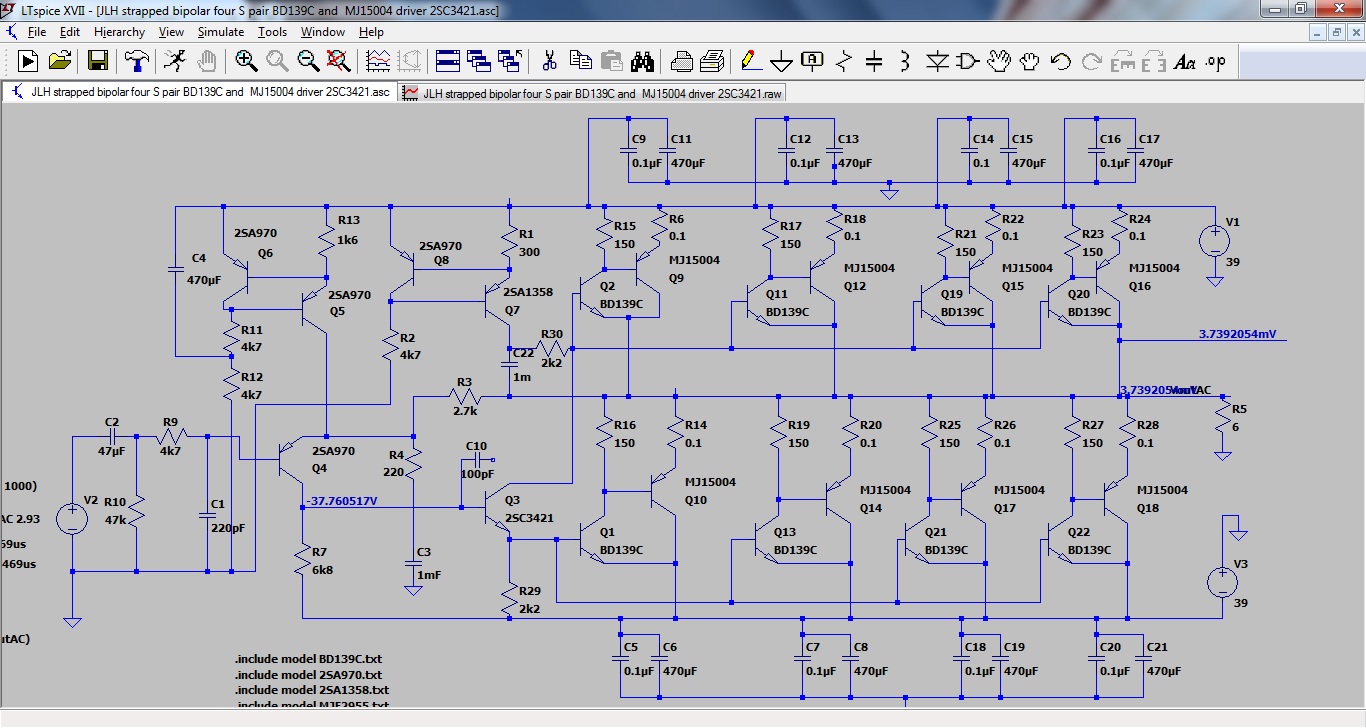Click the Q9 MJ15004 transistor label
The height and width of the screenshot is (728, 1366).
click(x=694, y=269)
